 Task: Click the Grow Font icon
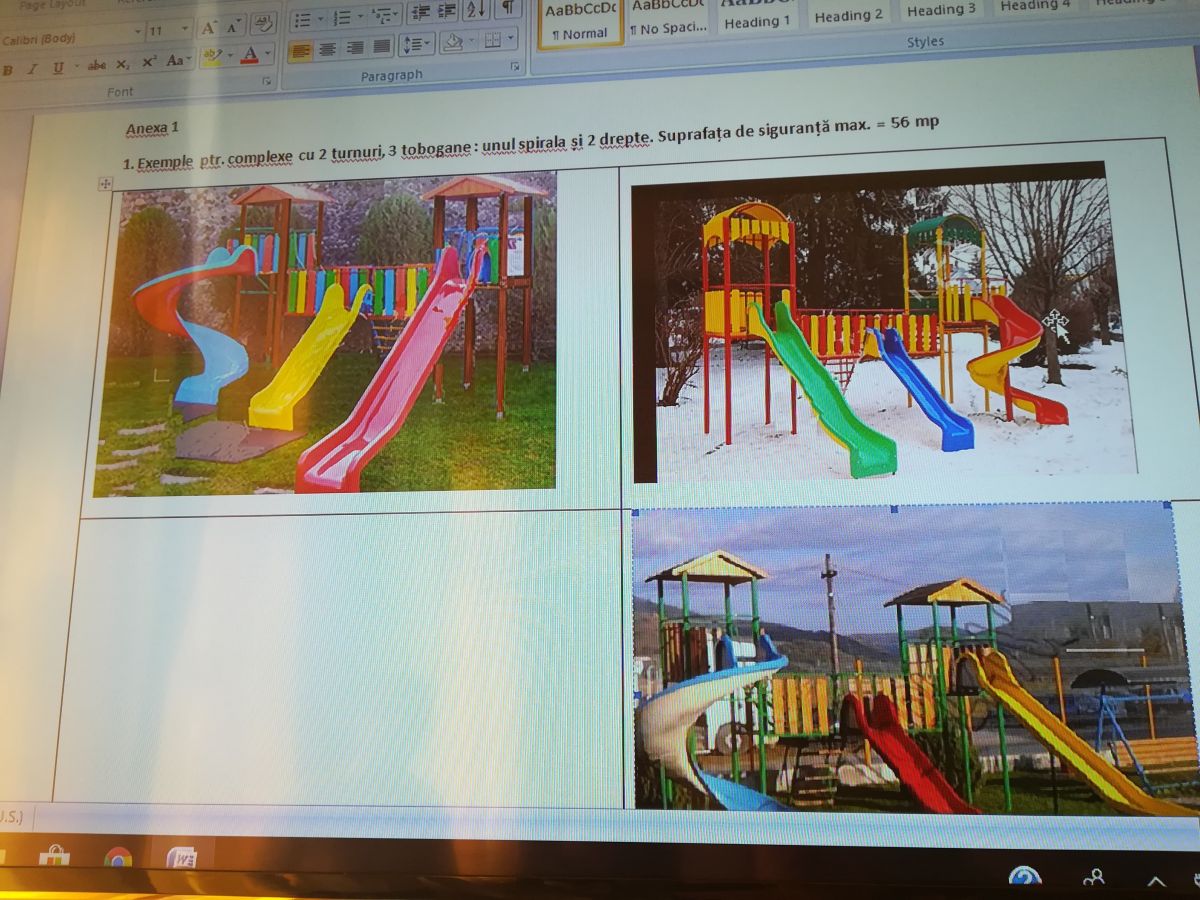pos(208,27)
